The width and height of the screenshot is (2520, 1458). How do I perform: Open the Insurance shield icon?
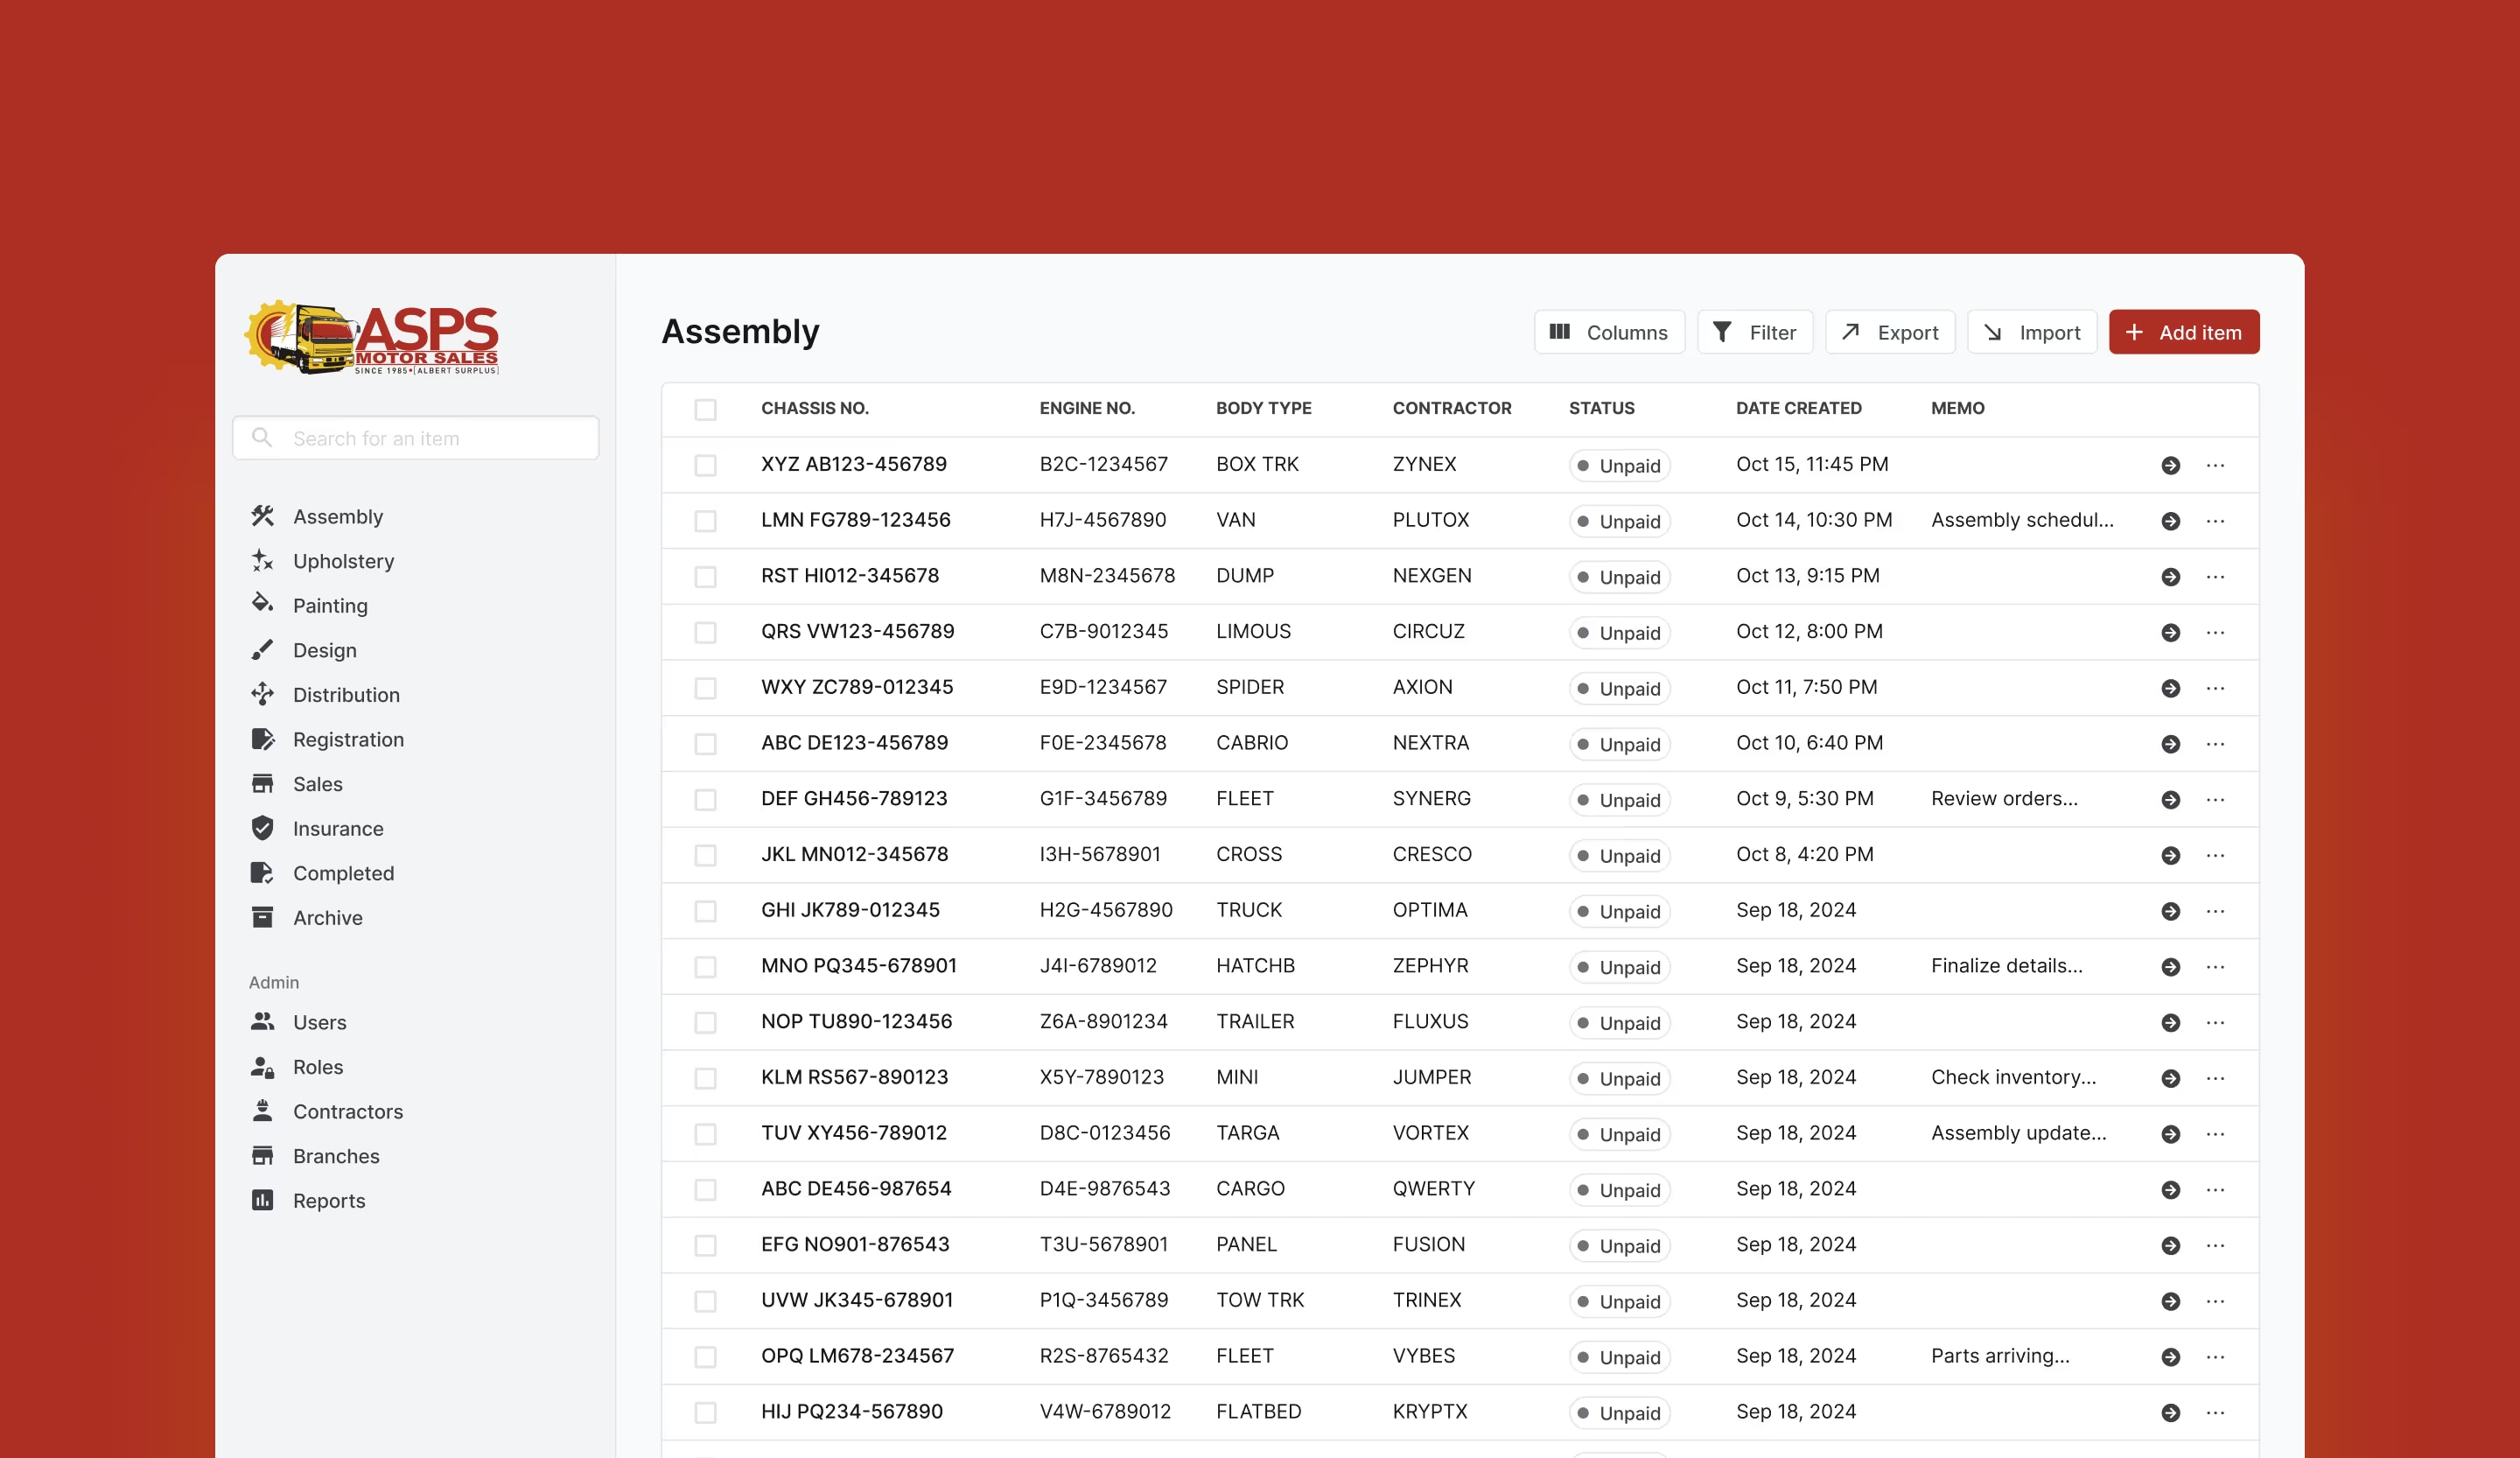(x=262, y=828)
